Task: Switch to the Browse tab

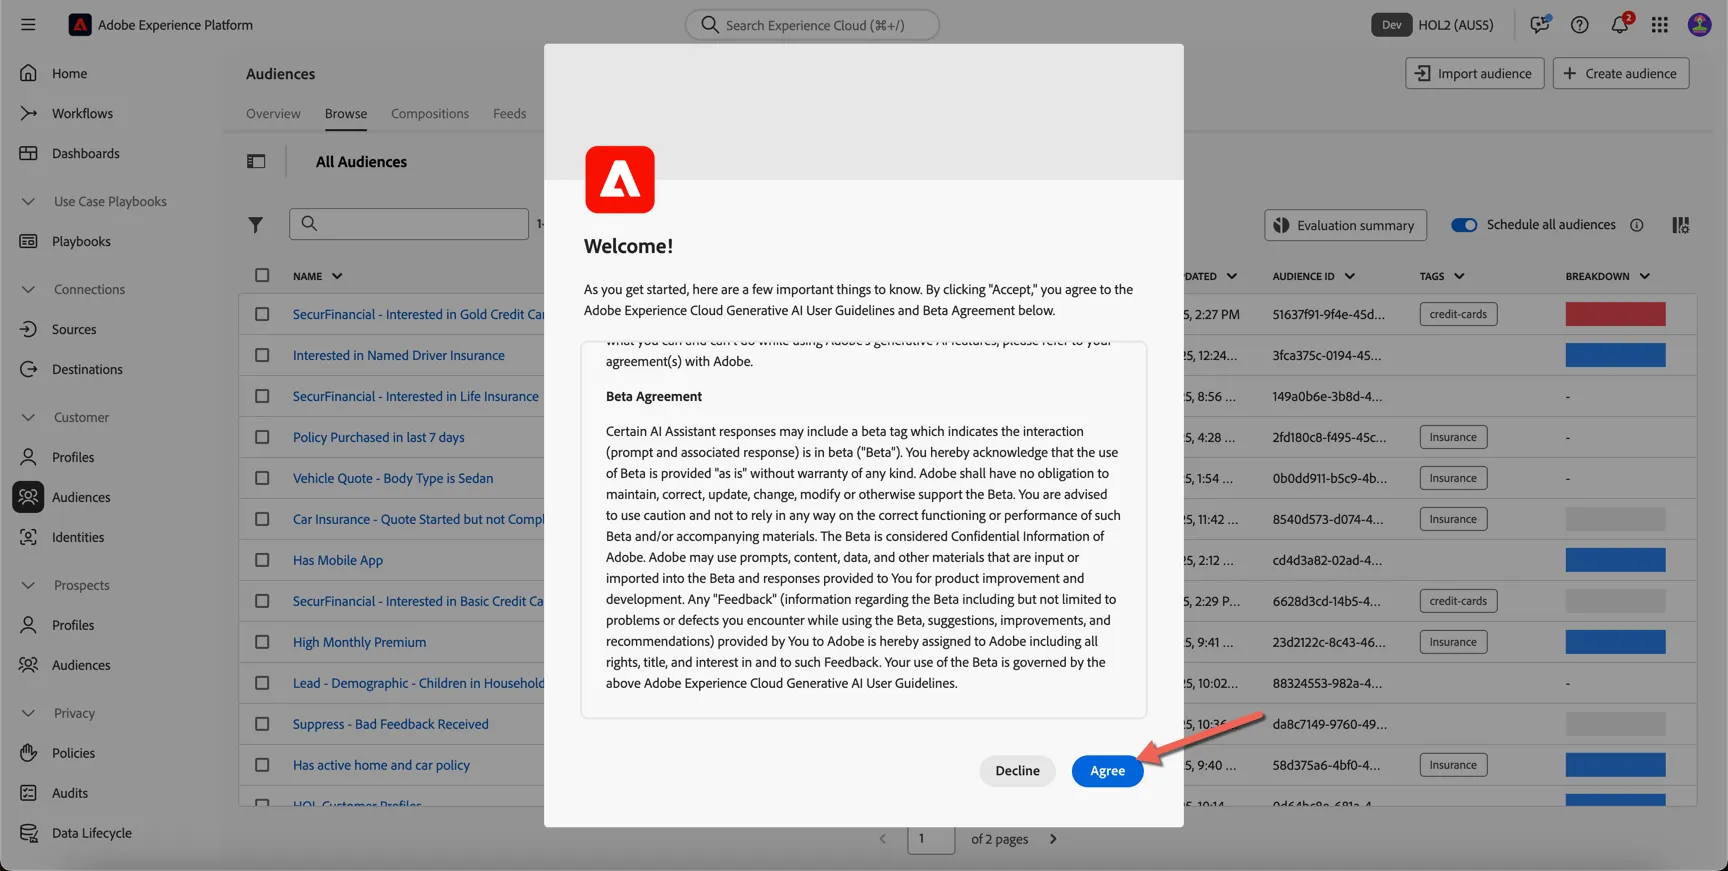Action: 346,113
